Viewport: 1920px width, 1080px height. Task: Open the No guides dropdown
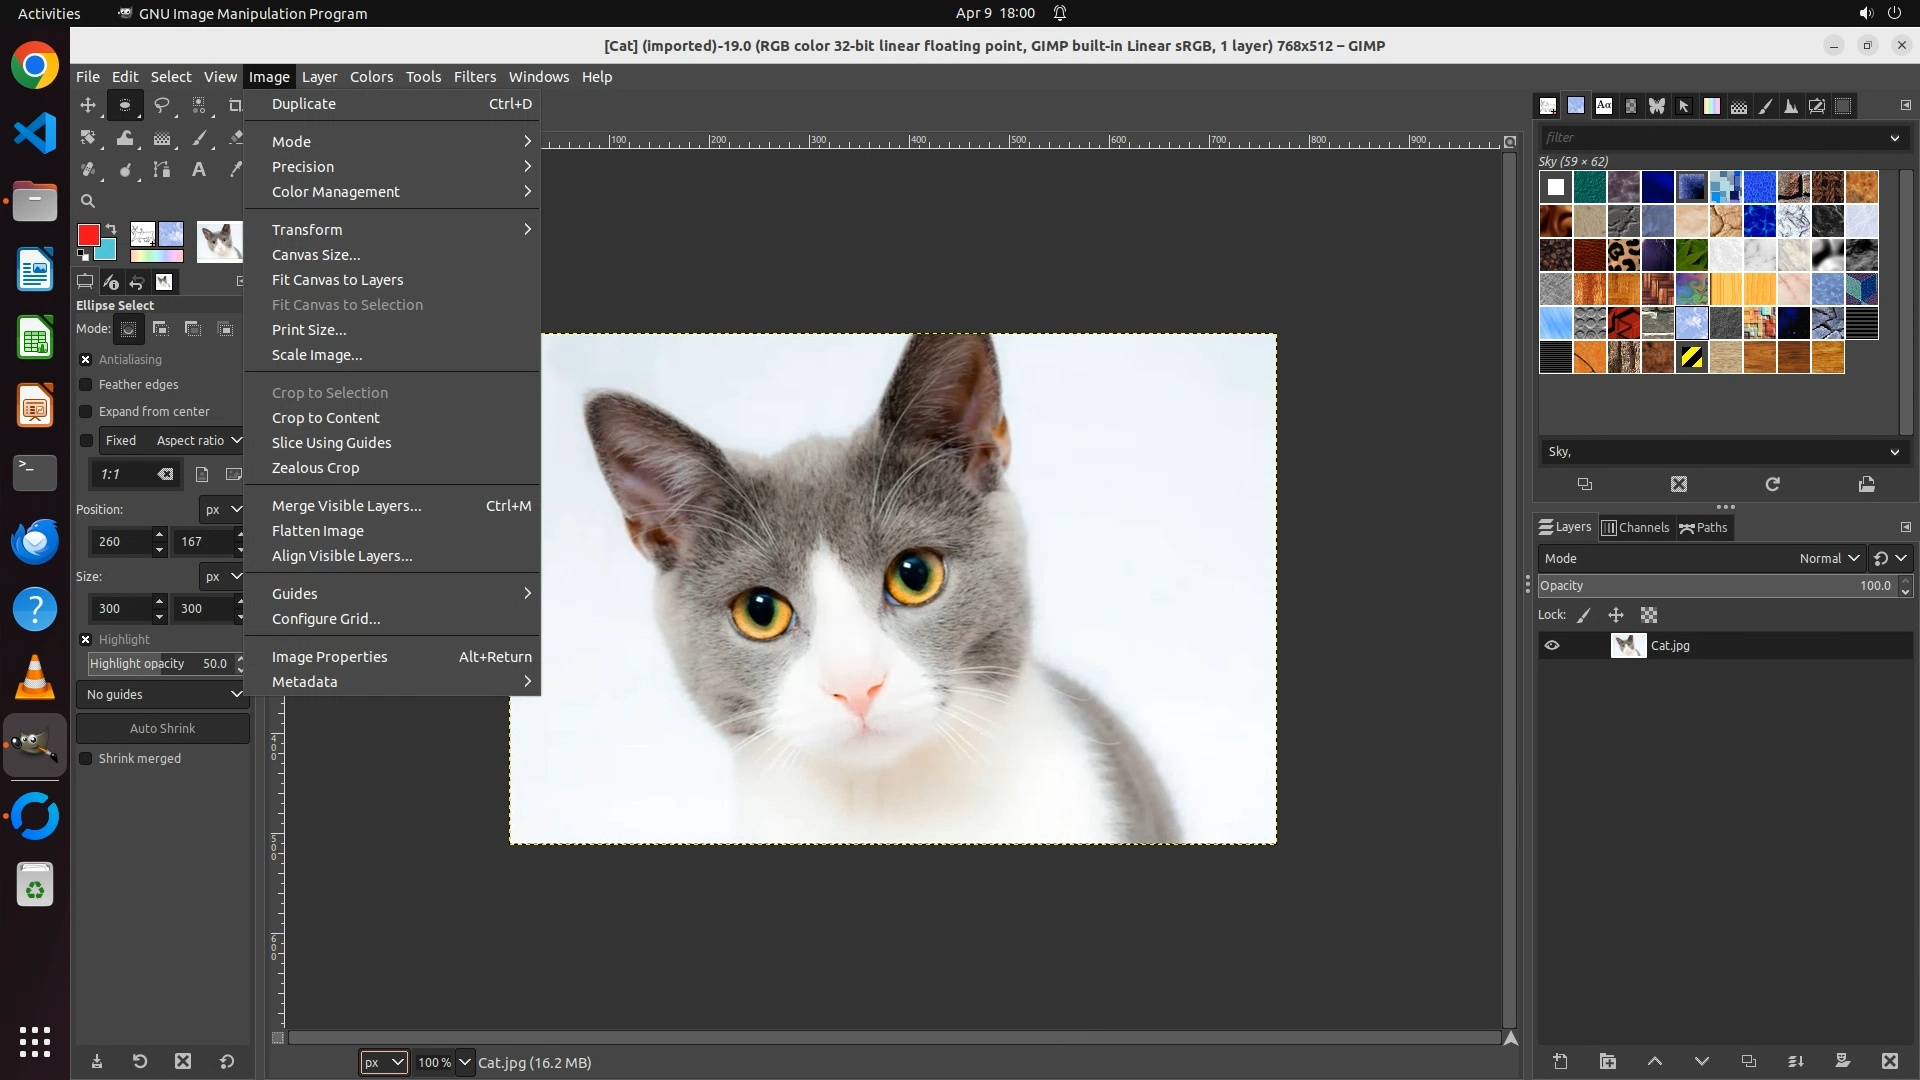tap(162, 694)
